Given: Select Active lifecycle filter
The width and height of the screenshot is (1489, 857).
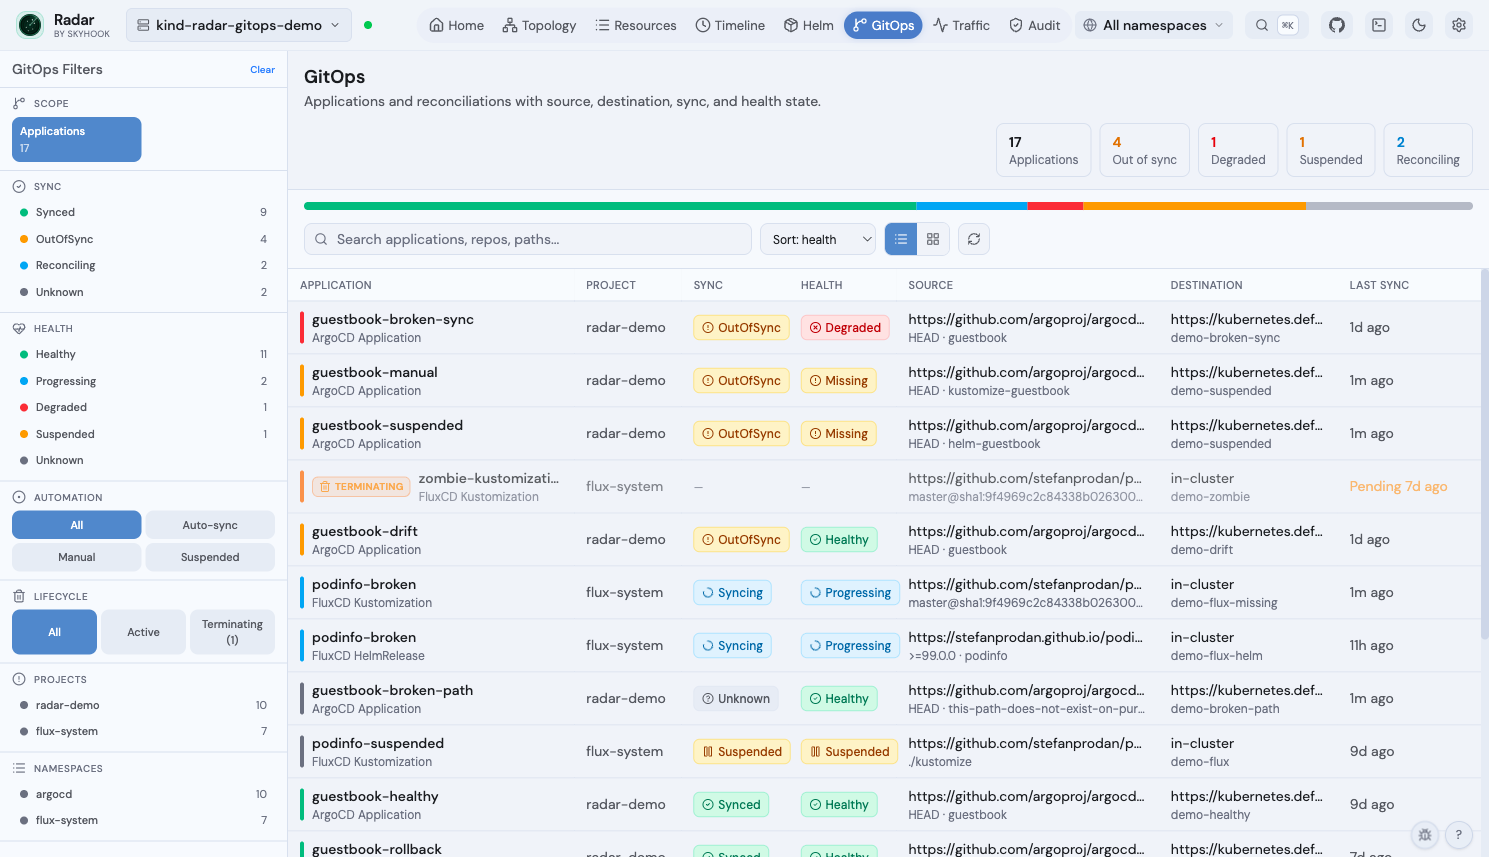Looking at the screenshot, I should pos(143,632).
